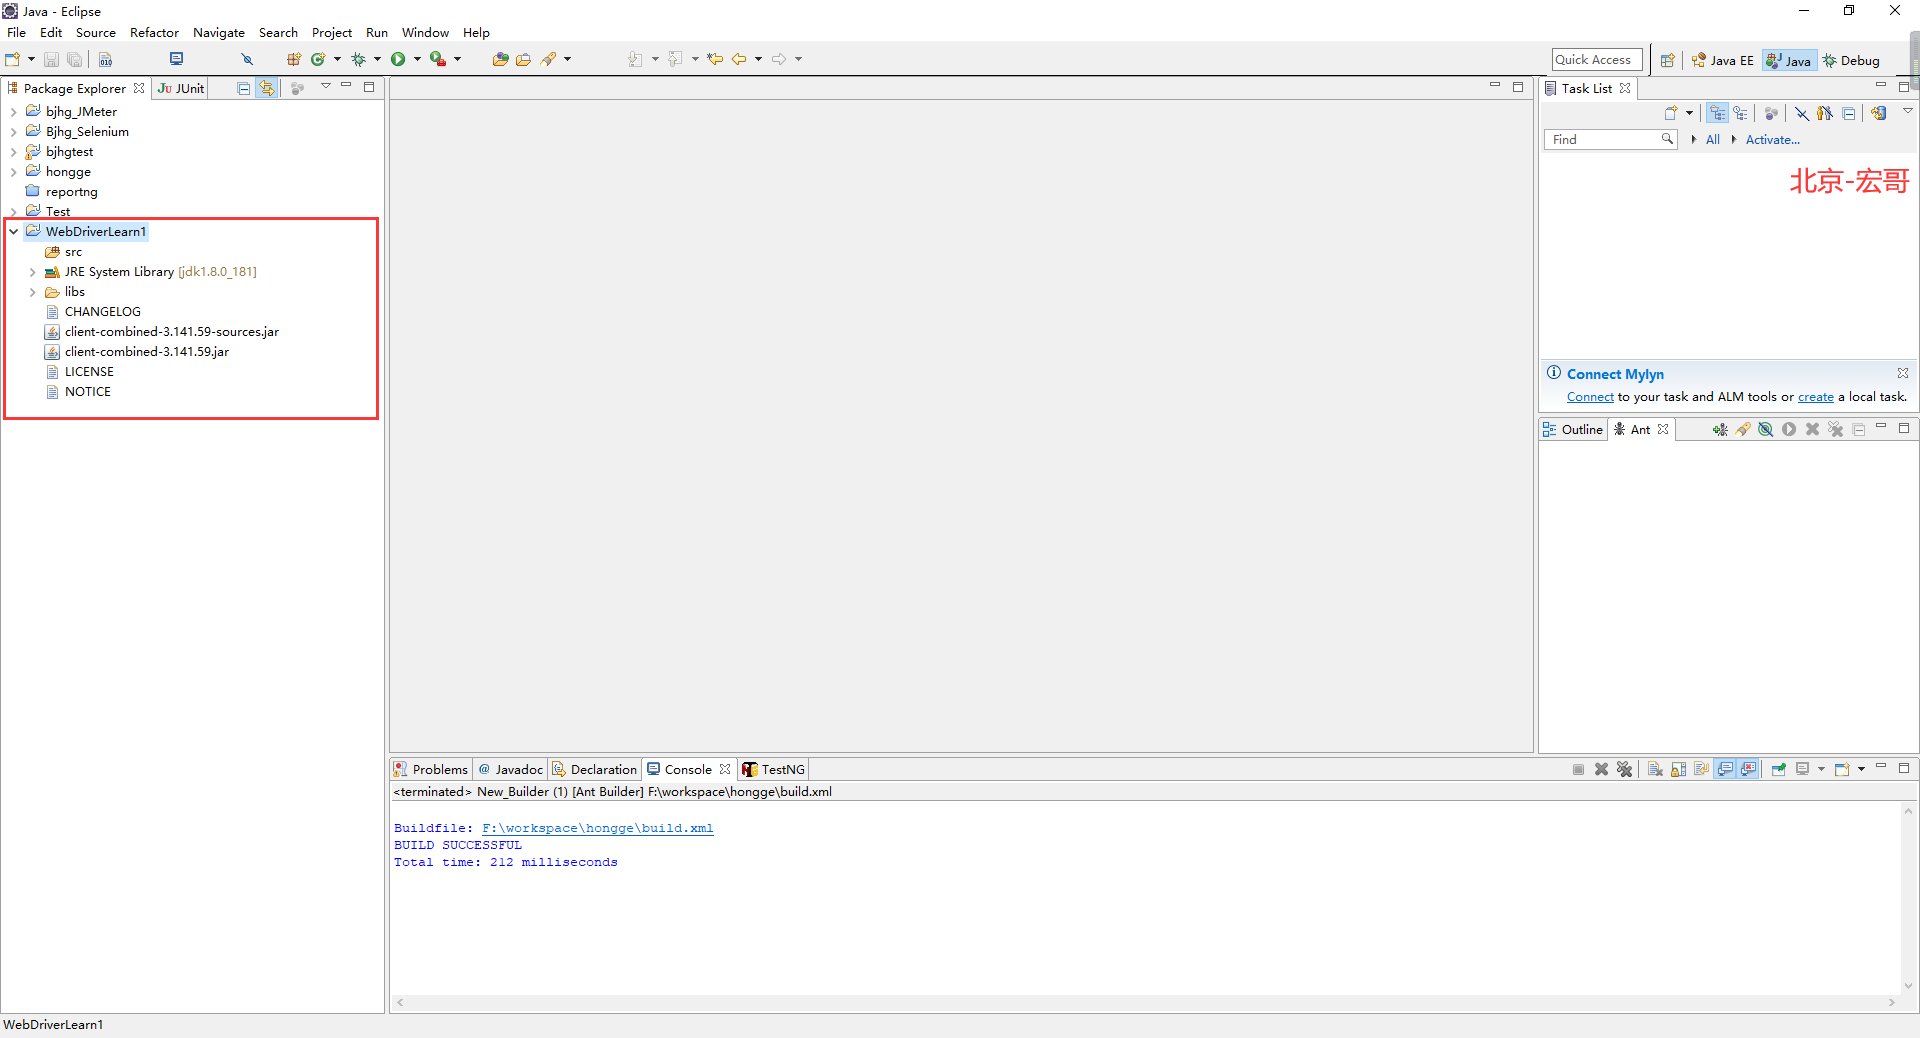Click Remove All Terminated Launches in Console
The image size is (1920, 1038).
pos(1624,769)
